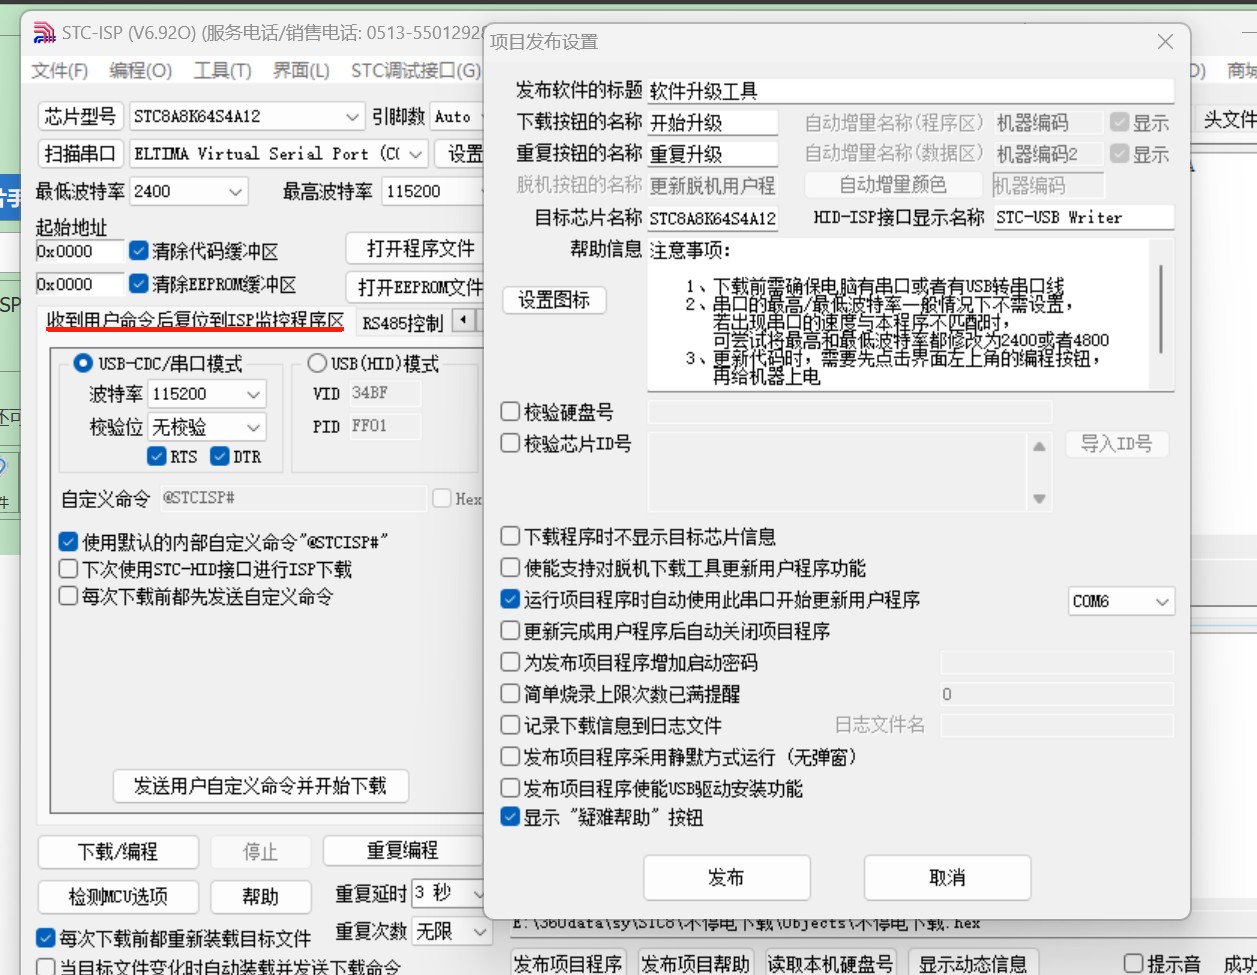1257x975 pixels.
Task: Click the 帮助 button
Action: (260, 897)
